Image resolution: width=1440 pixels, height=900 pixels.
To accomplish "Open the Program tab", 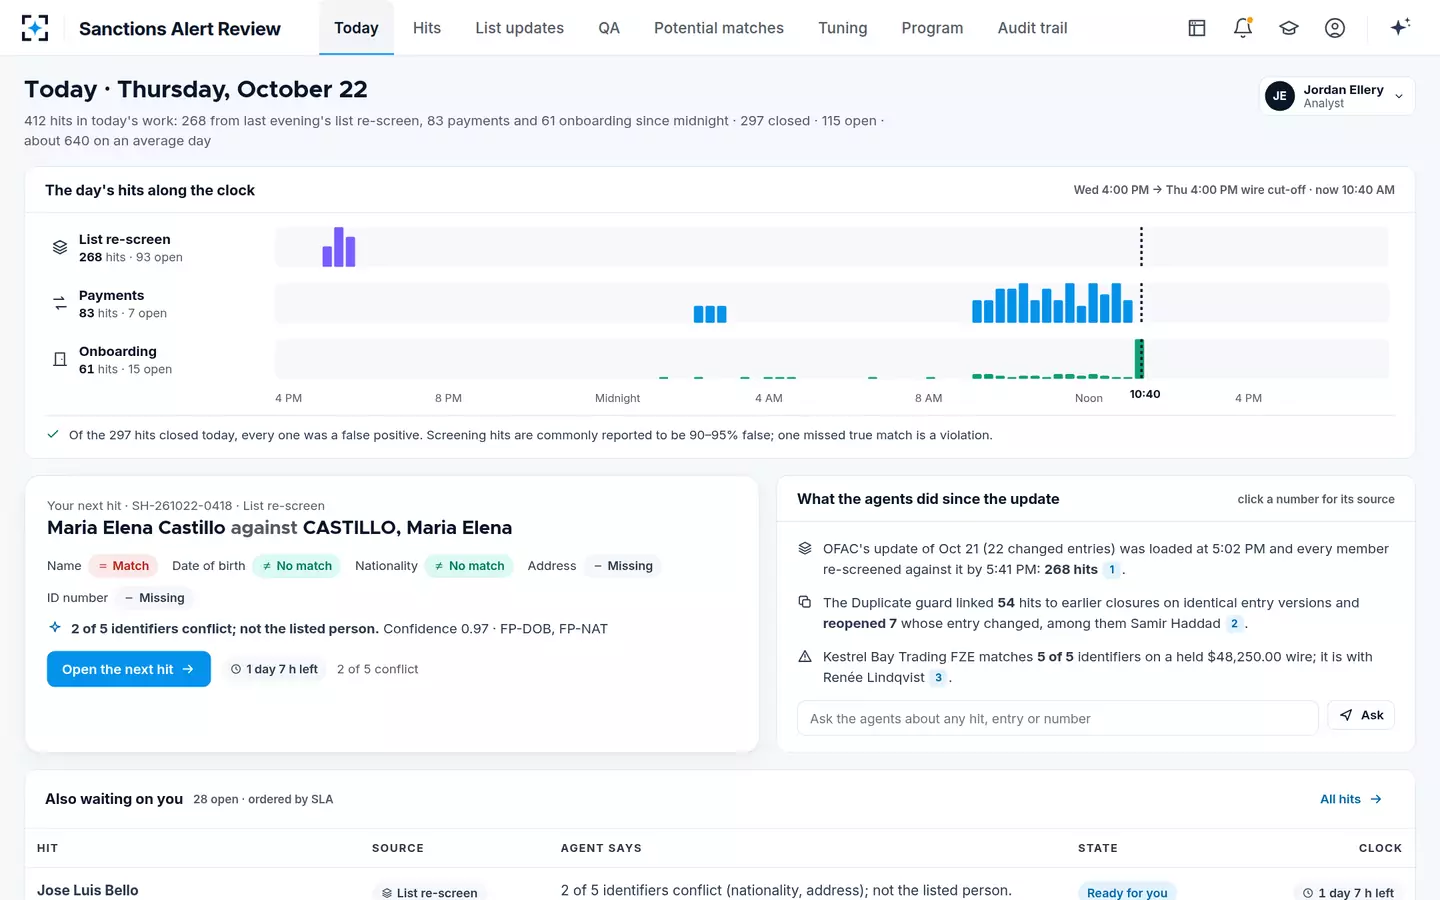I will (932, 28).
